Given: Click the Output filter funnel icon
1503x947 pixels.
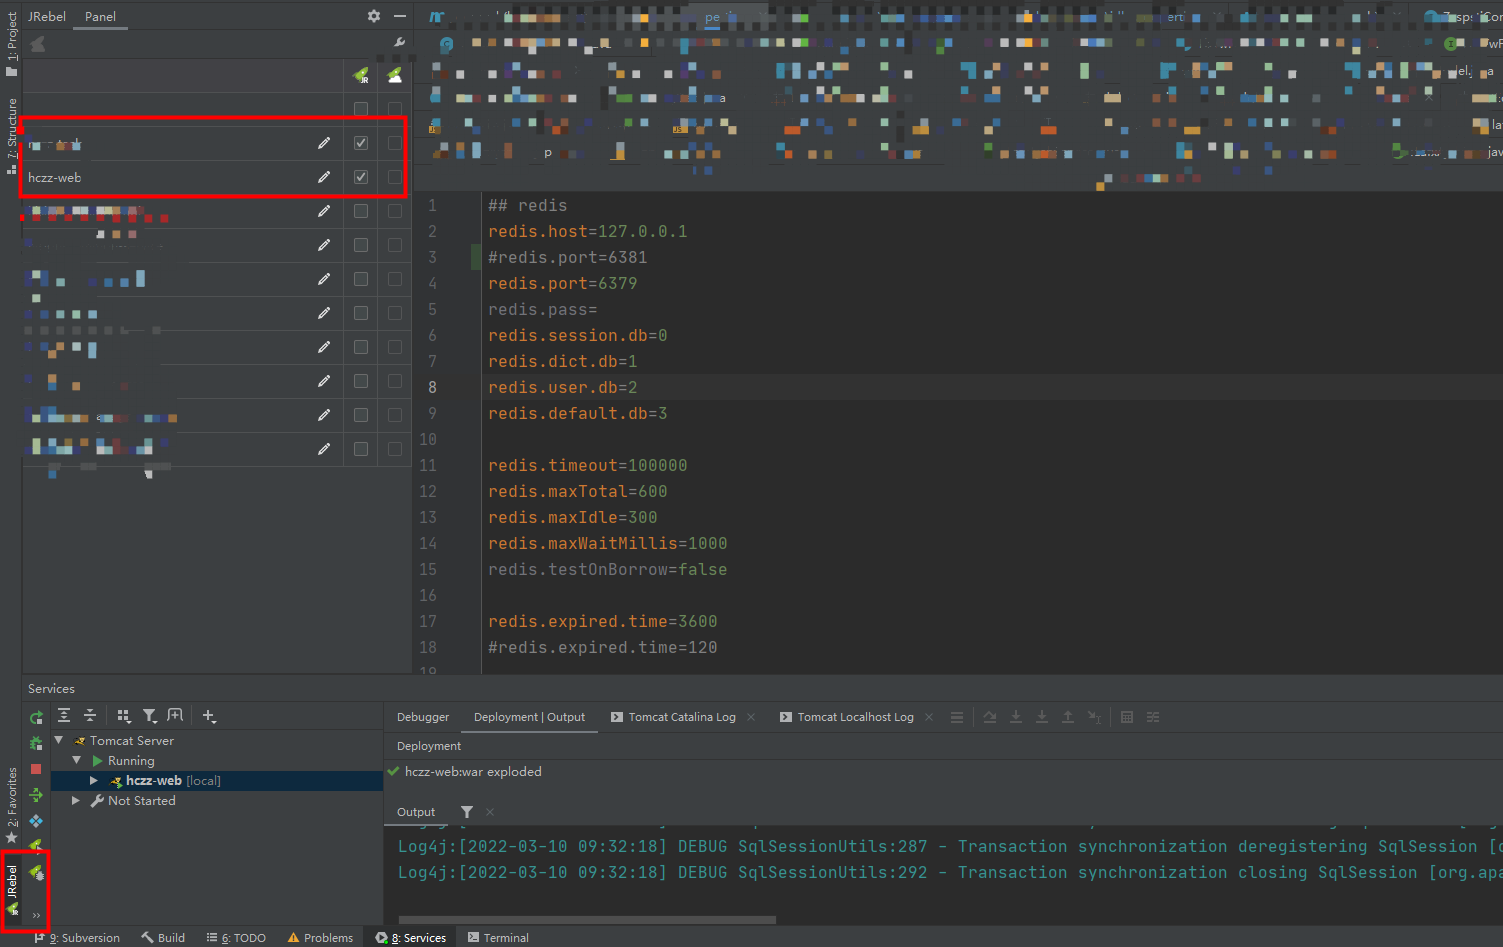Looking at the screenshot, I should [467, 812].
